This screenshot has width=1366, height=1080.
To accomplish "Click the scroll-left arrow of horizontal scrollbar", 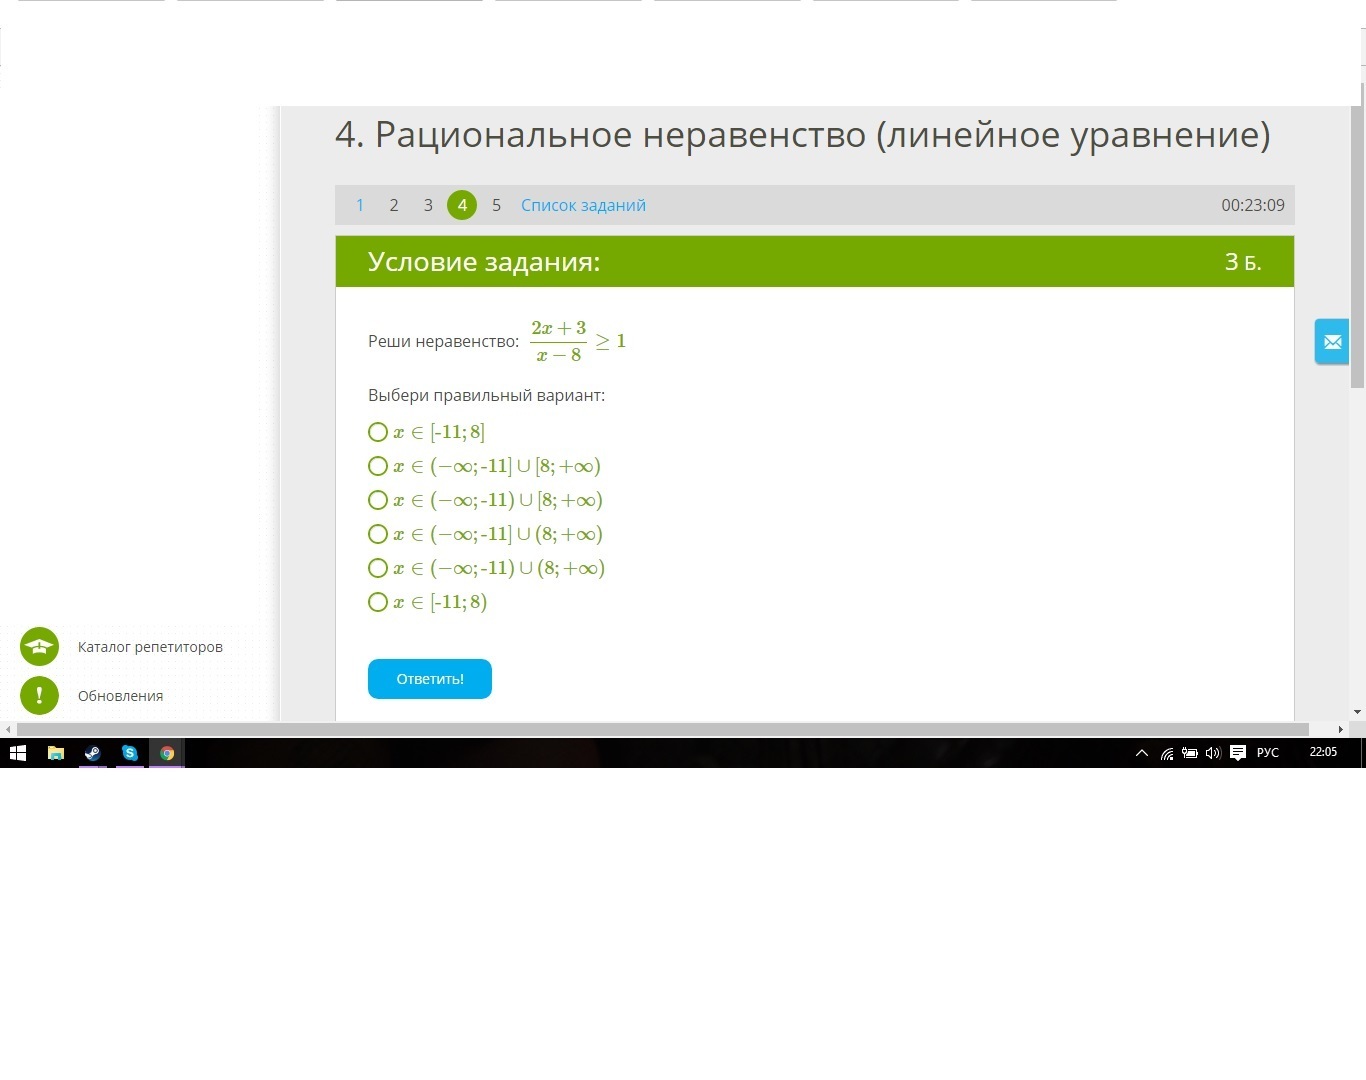I will pyautogui.click(x=8, y=729).
